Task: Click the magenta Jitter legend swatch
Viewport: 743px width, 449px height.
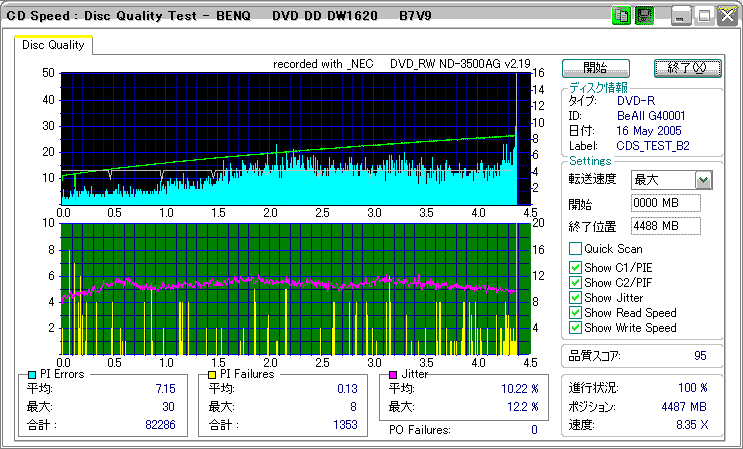Action: coord(391,374)
